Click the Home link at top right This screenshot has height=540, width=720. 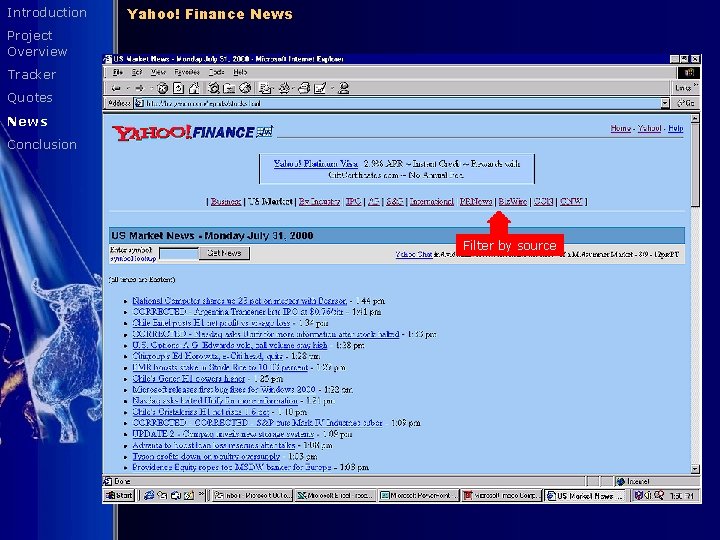pos(620,128)
